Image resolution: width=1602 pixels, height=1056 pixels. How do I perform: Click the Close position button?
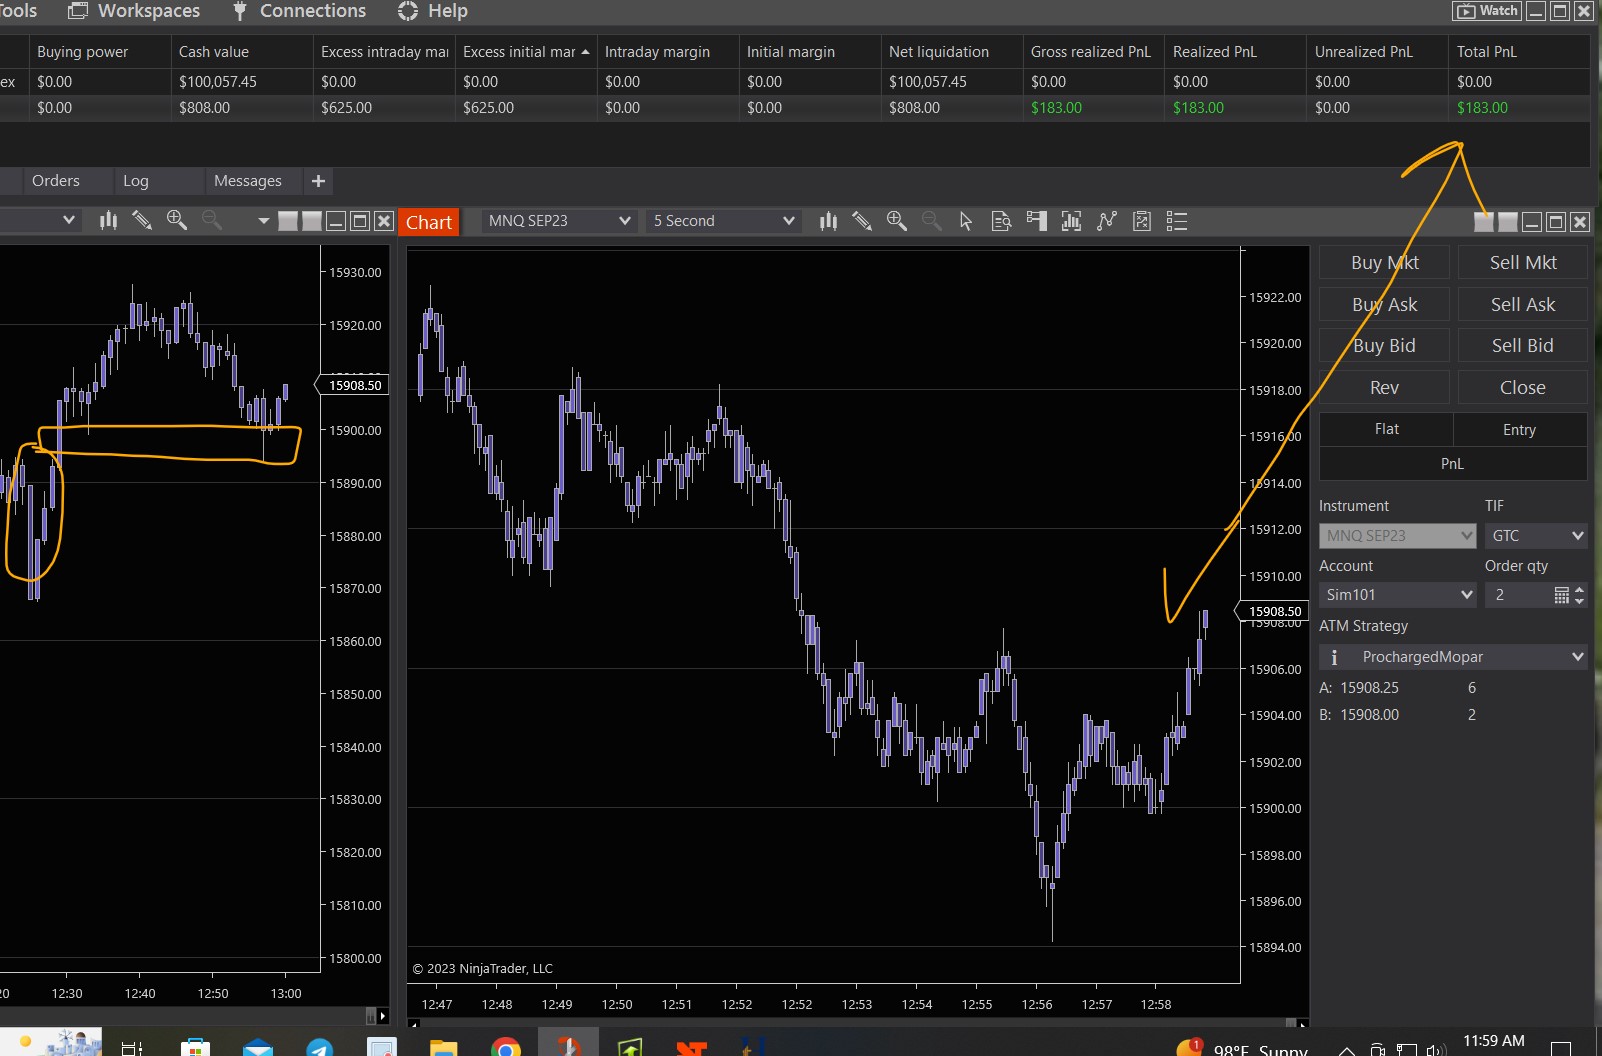1522,388
